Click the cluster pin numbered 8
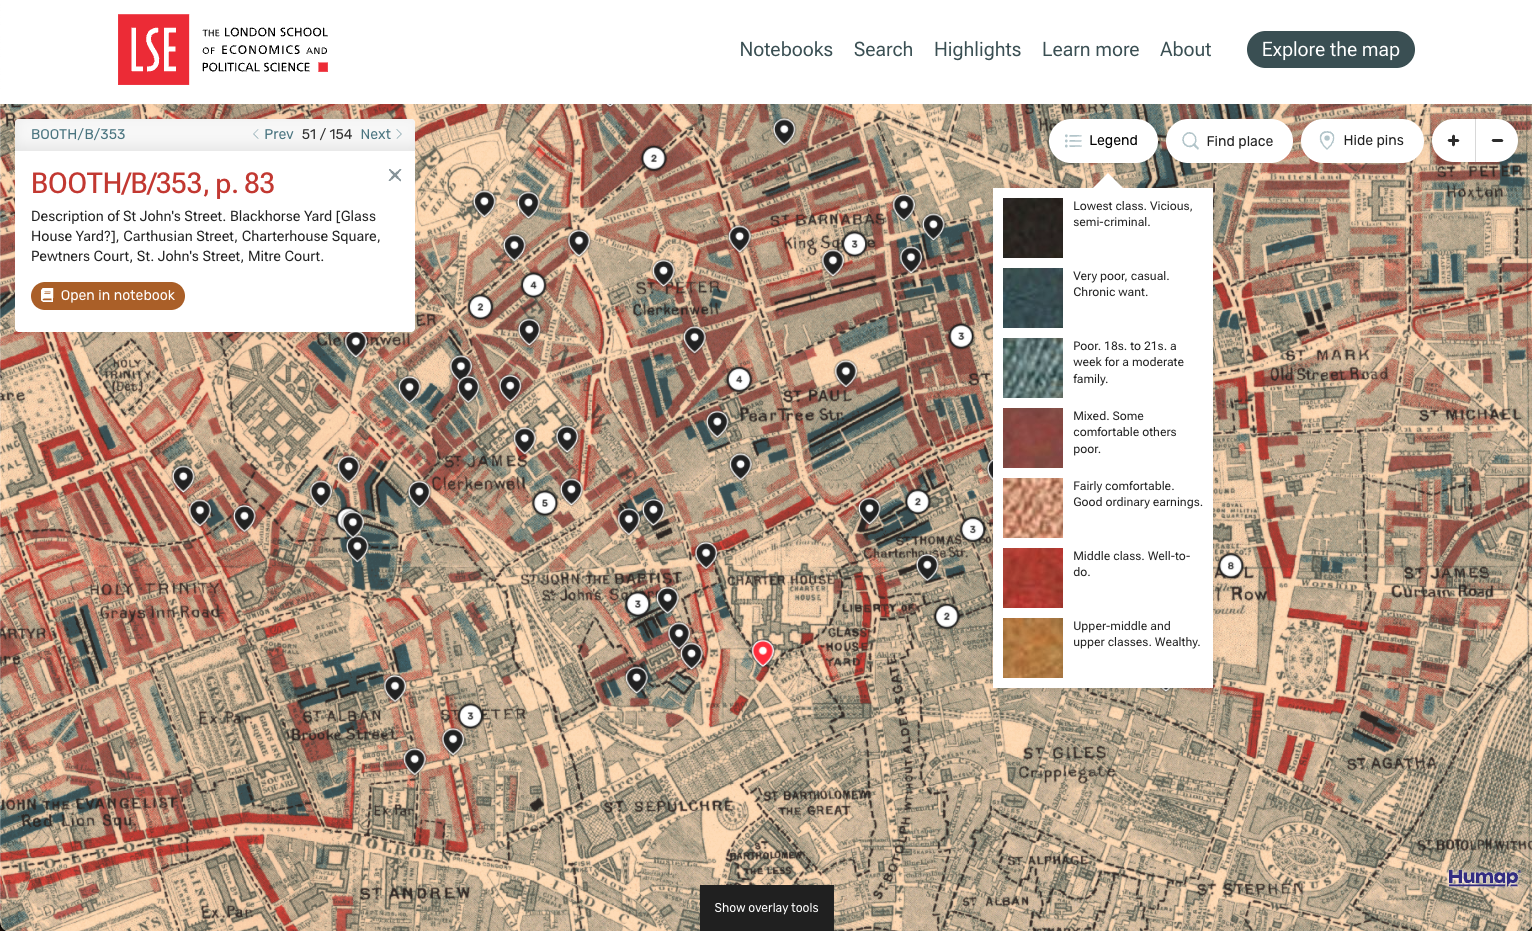This screenshot has width=1532, height=931. pos(1231,566)
